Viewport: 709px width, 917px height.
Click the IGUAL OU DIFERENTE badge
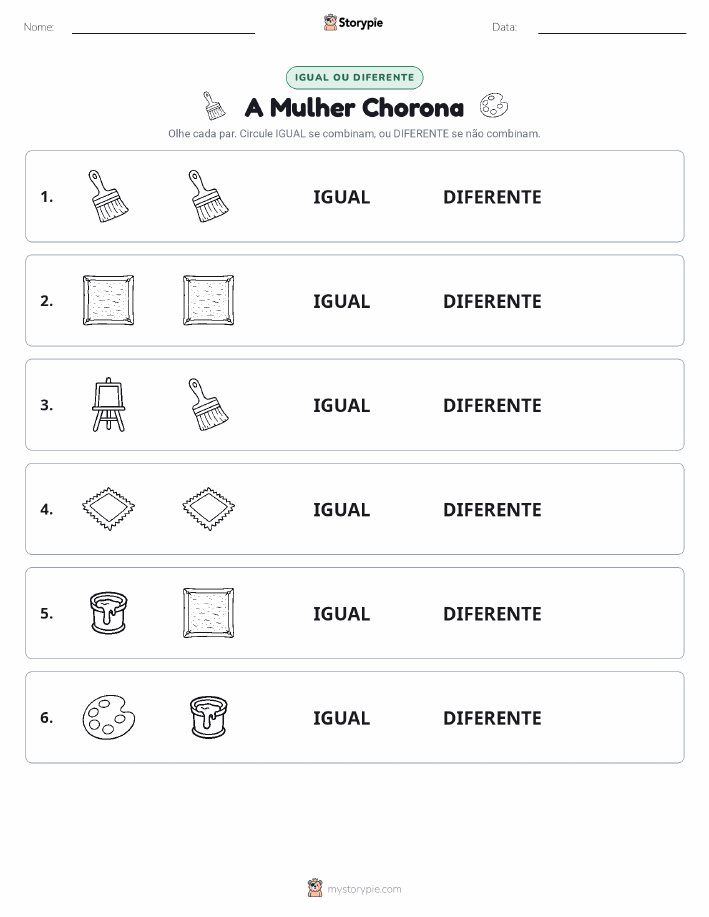pyautogui.click(x=354, y=77)
